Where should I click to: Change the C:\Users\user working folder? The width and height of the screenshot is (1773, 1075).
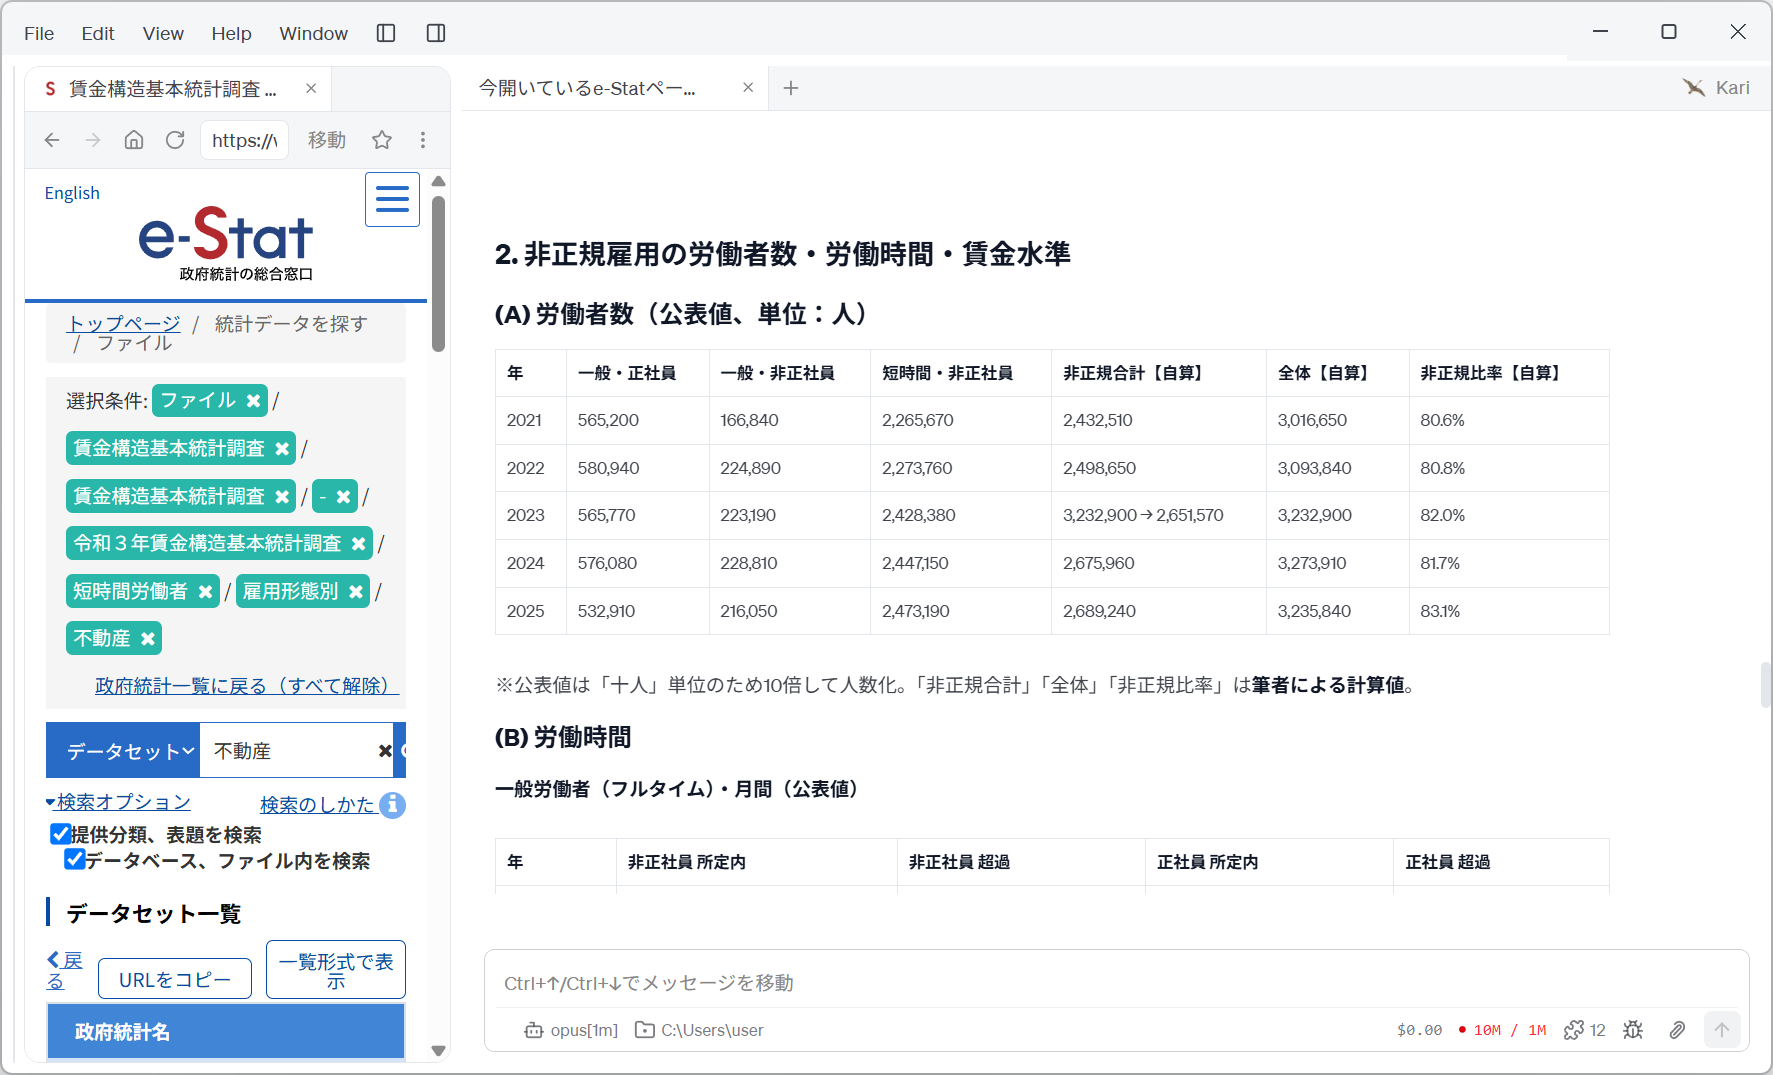[x=700, y=1030]
